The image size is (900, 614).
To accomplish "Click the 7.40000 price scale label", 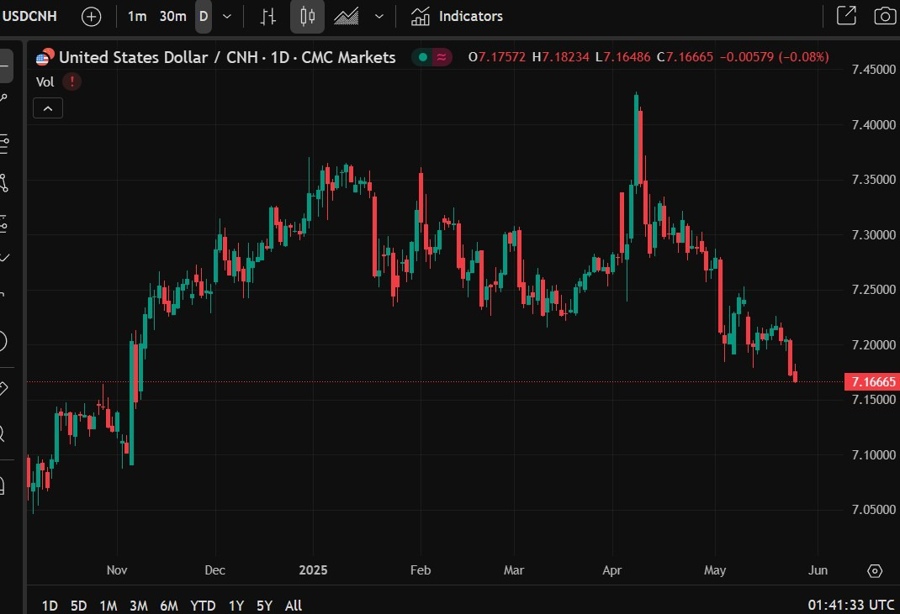I will pyautogui.click(x=874, y=125).
